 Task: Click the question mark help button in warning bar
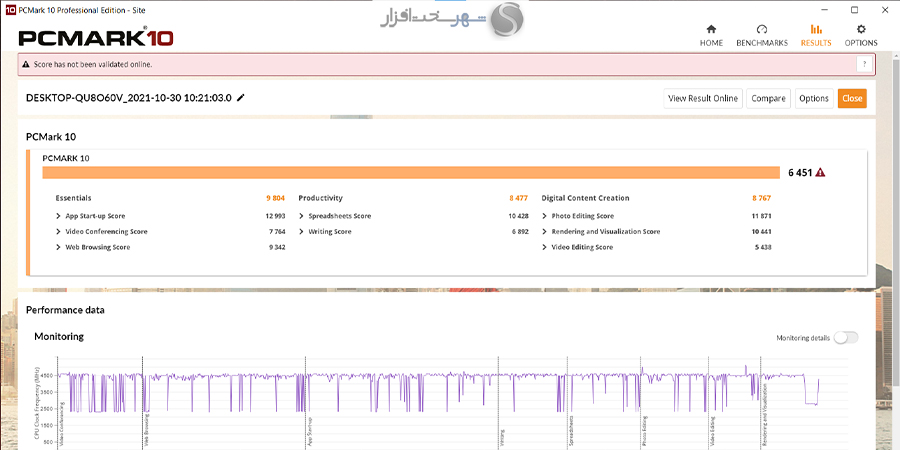(x=863, y=64)
